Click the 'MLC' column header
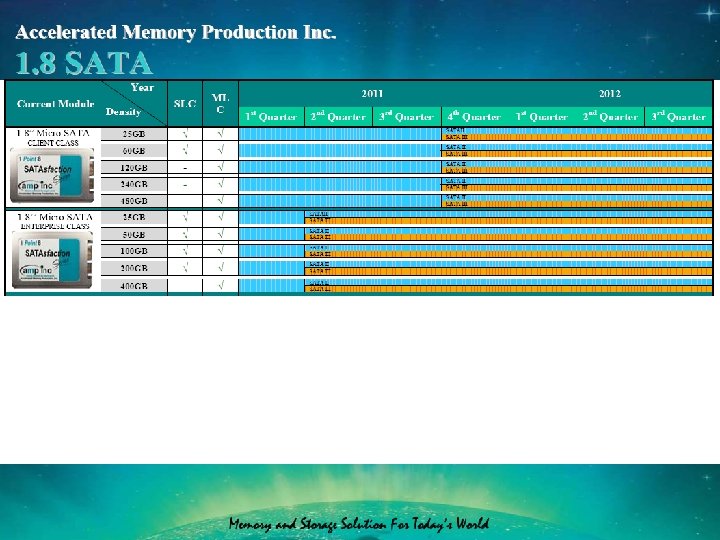The width and height of the screenshot is (720, 540). tap(220, 103)
